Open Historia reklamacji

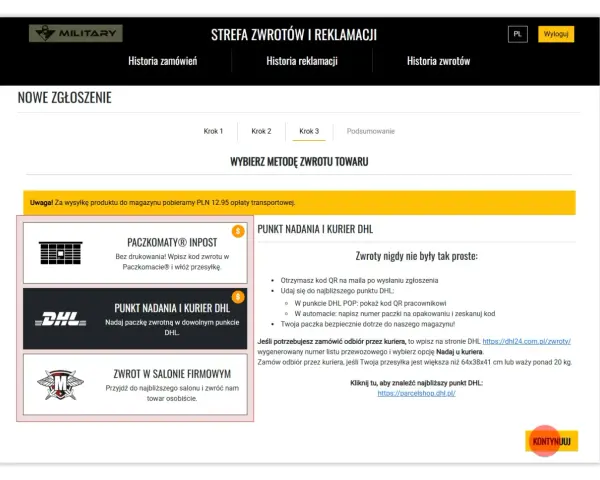tap(302, 61)
